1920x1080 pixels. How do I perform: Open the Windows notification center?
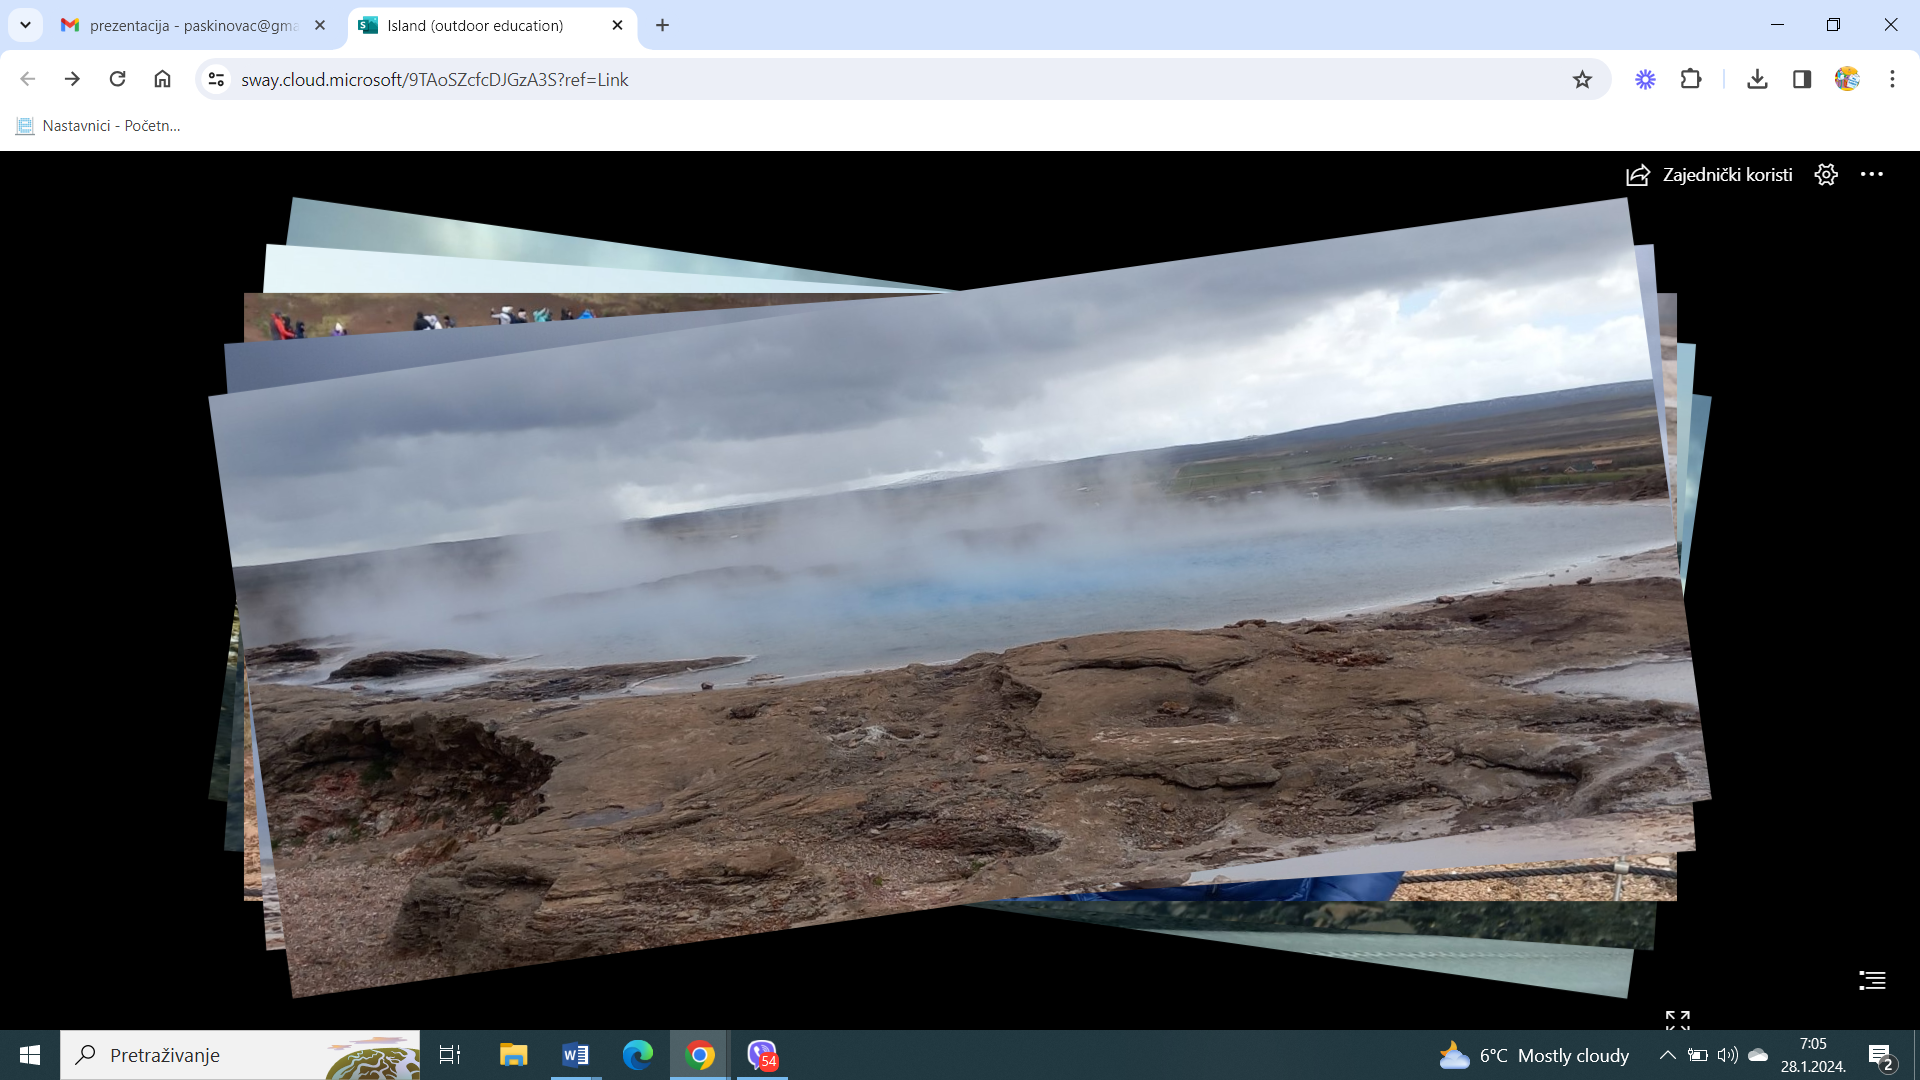pos(1881,1056)
